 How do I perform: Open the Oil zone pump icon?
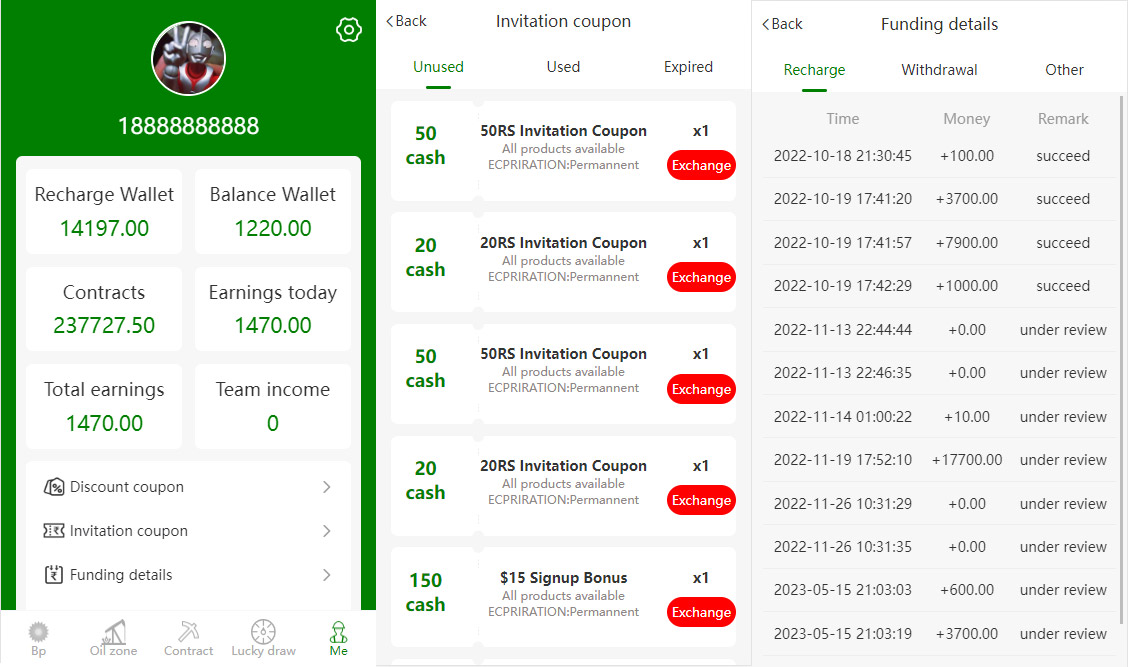(113, 632)
